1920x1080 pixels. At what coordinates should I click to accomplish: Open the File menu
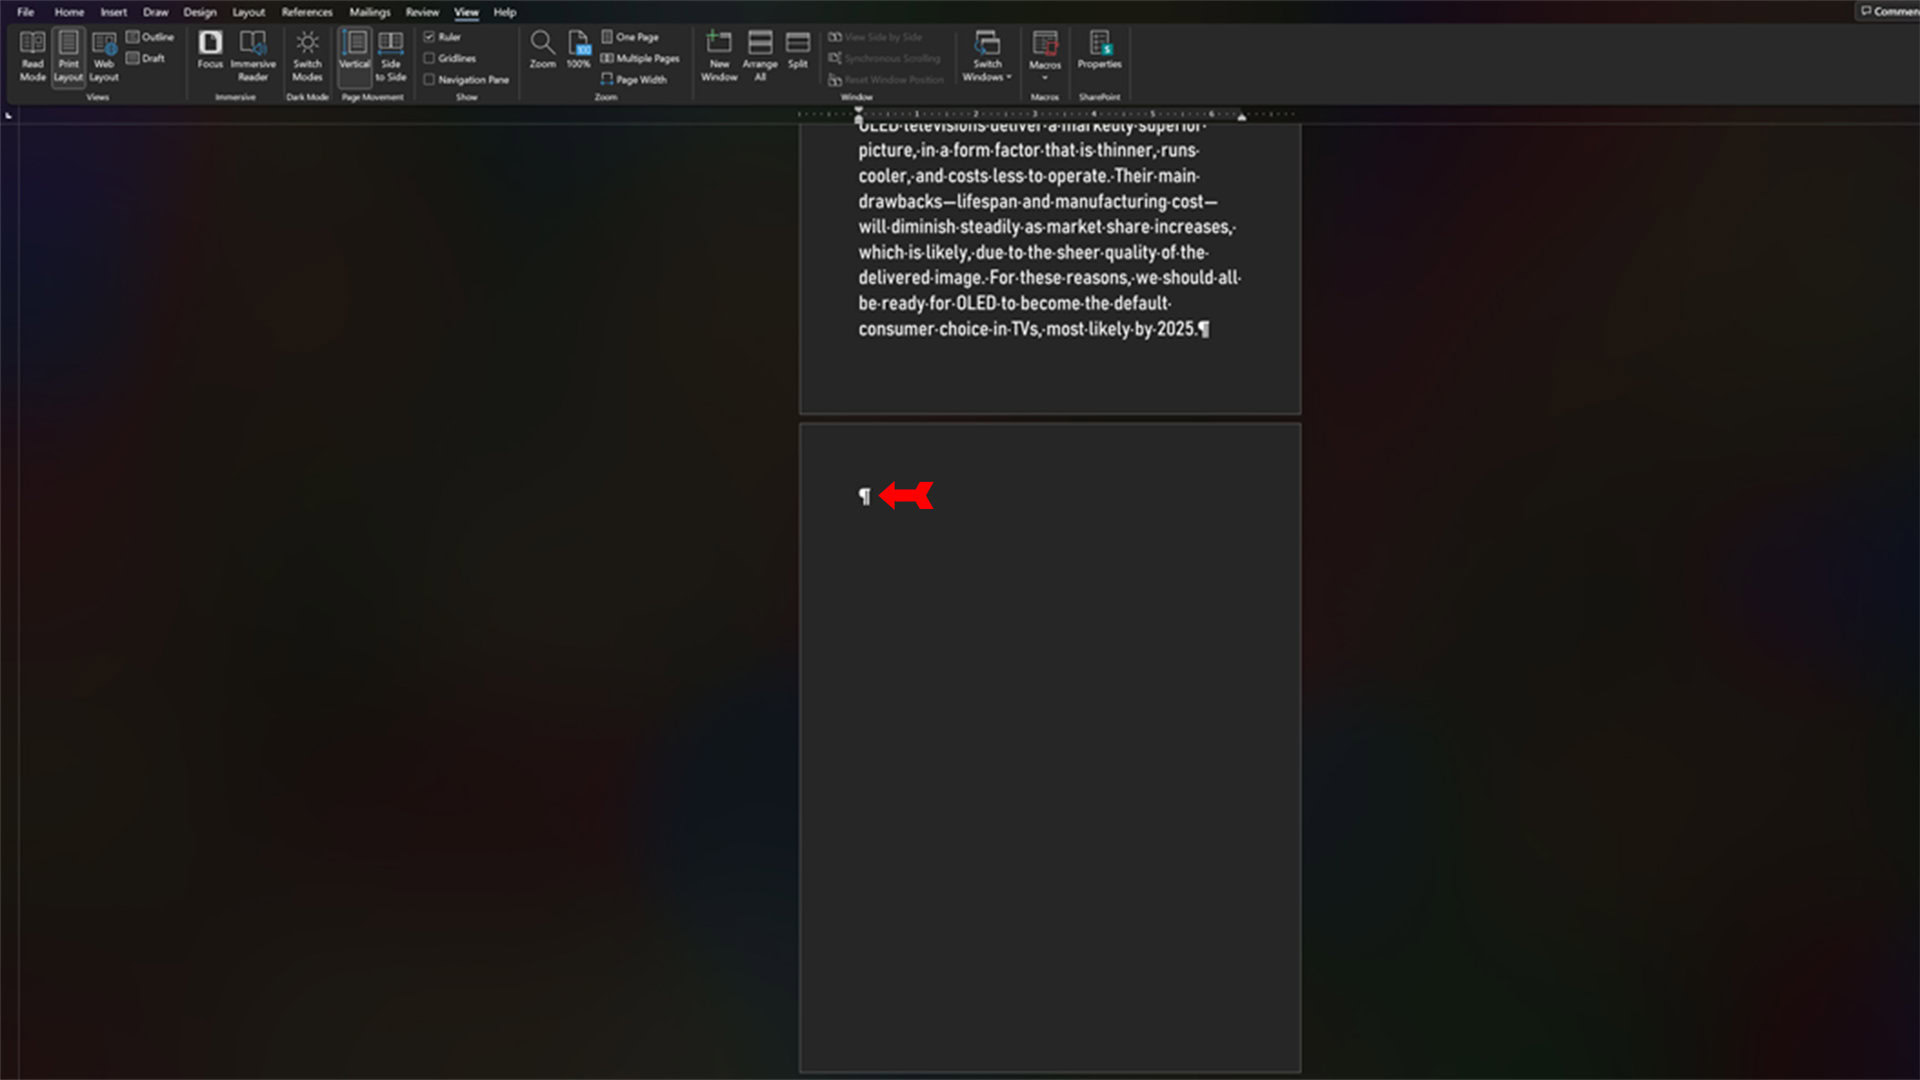(x=25, y=12)
